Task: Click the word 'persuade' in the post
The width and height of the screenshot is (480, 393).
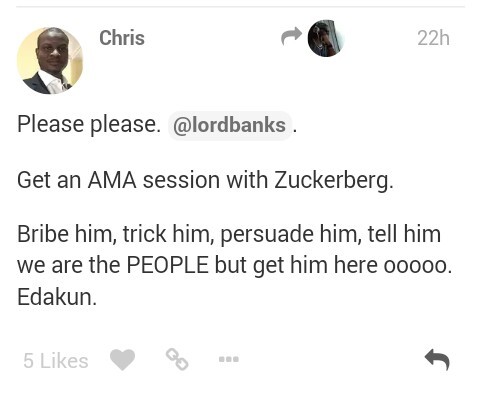Action: 267,235
